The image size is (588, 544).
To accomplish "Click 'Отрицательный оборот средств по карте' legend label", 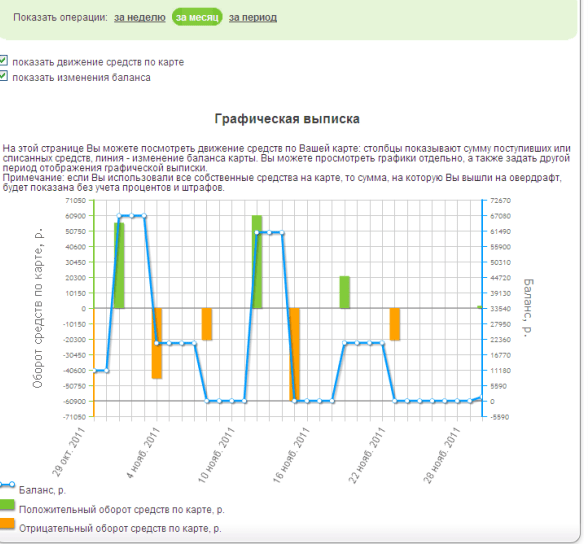I will (120, 529).
